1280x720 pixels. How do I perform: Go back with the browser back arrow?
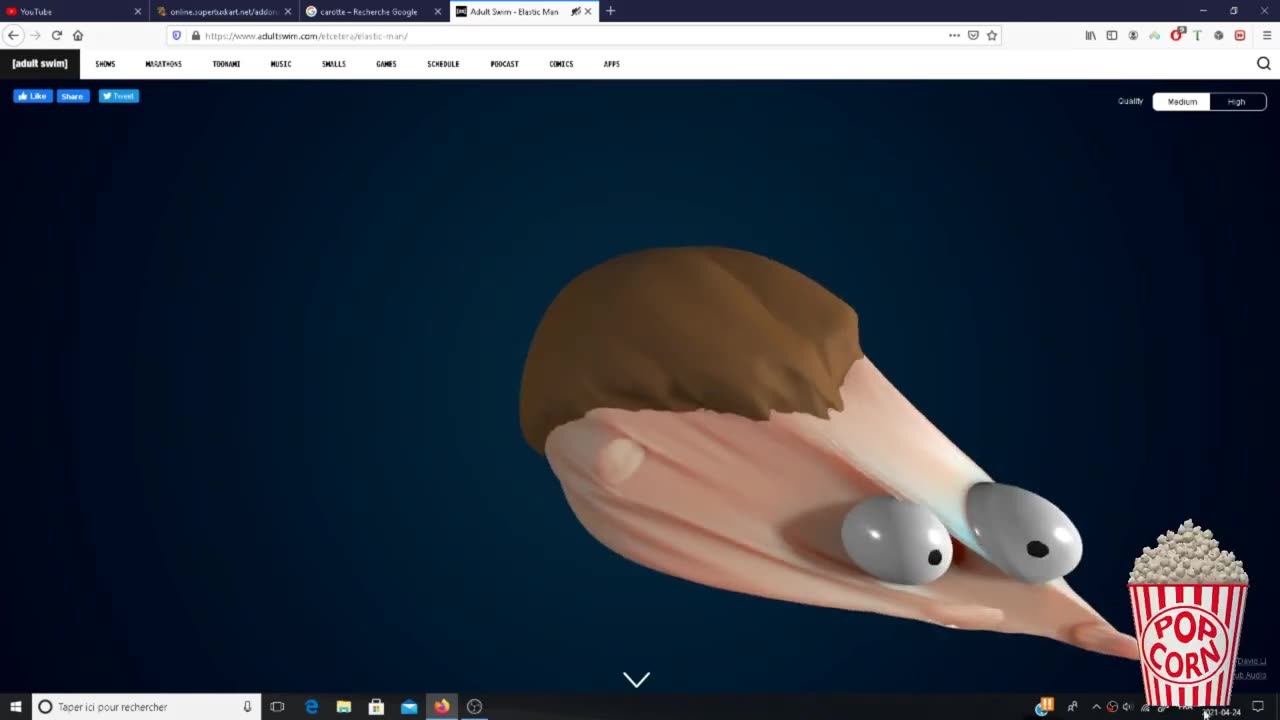click(x=13, y=35)
